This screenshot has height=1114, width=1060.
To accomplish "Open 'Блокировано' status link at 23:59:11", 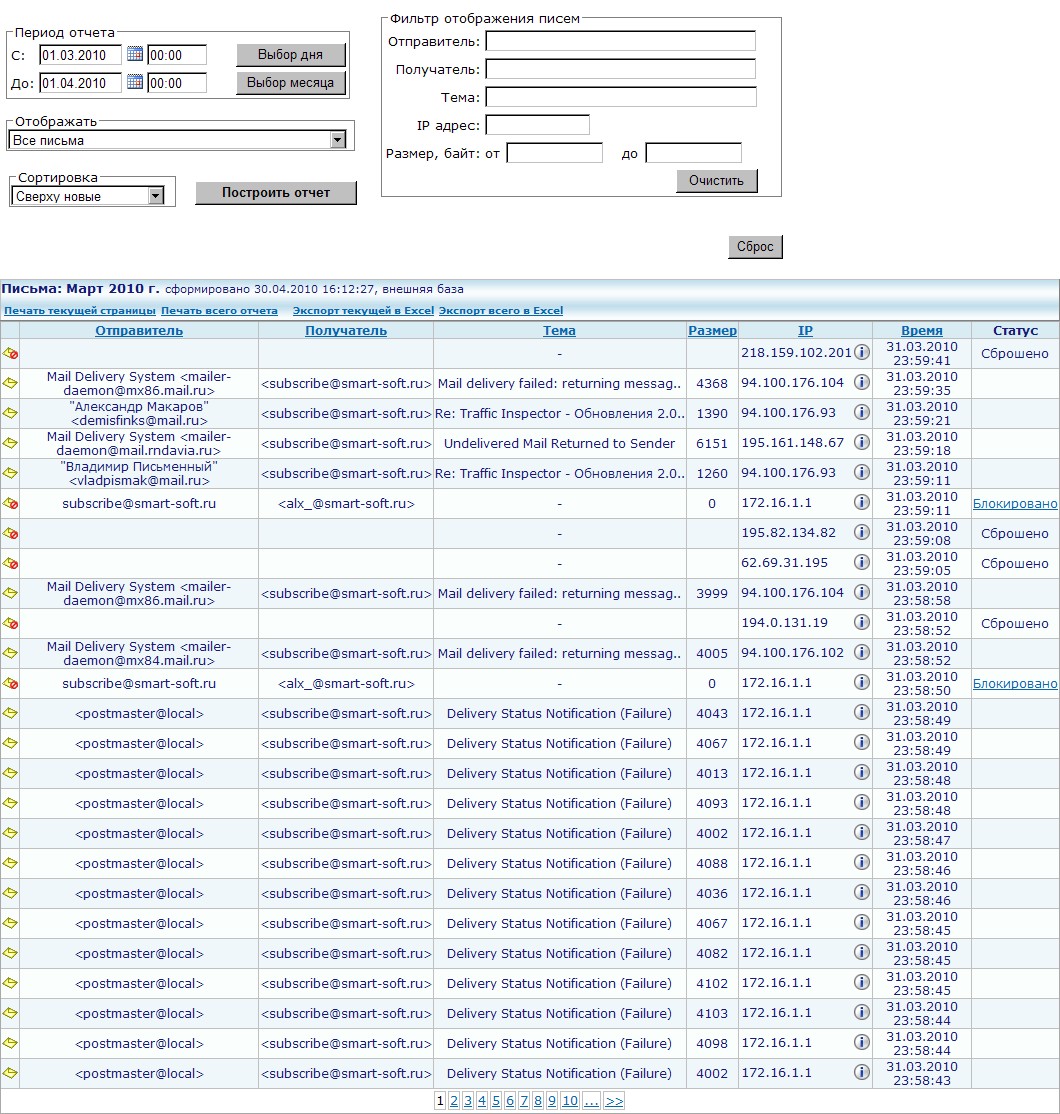I will 1015,503.
